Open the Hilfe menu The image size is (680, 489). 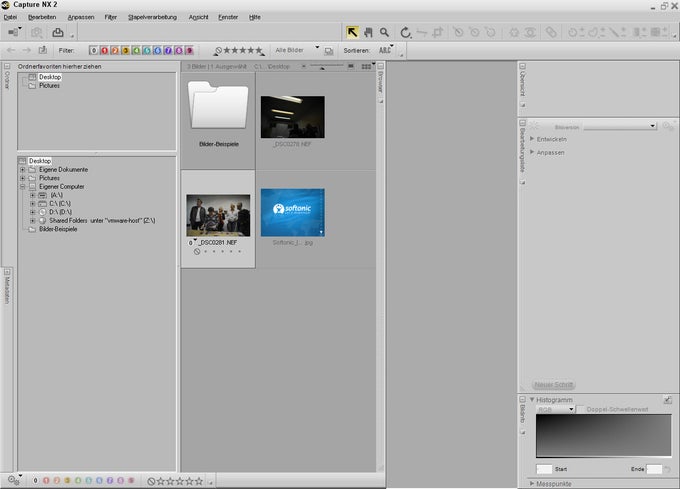[255, 17]
